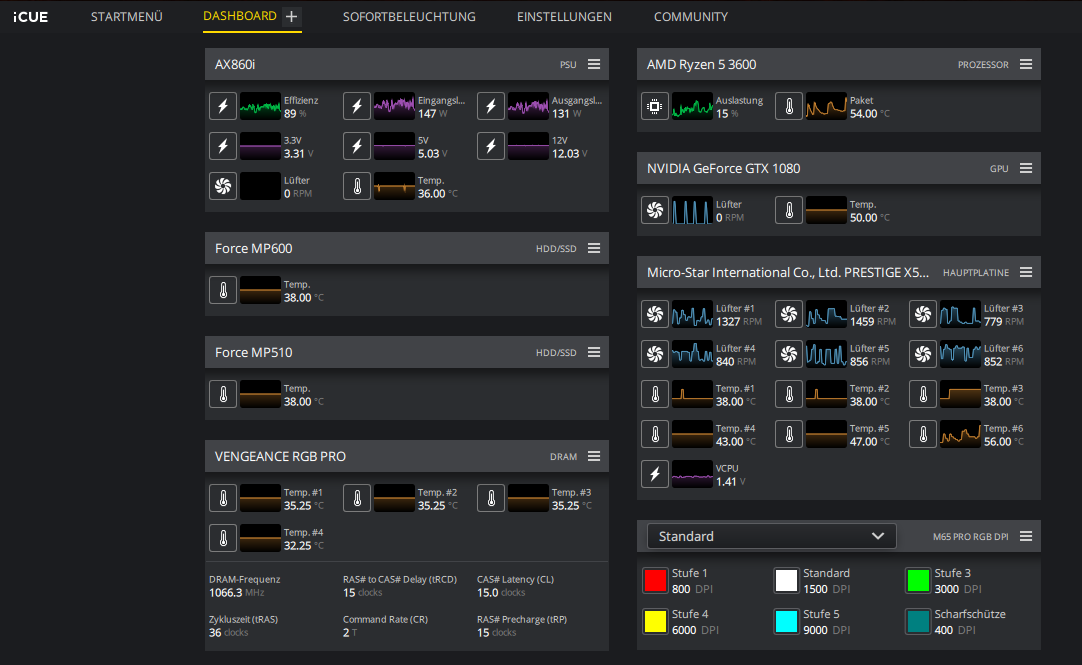
Task: Add a new dashboard with plus button
Action: click(292, 17)
